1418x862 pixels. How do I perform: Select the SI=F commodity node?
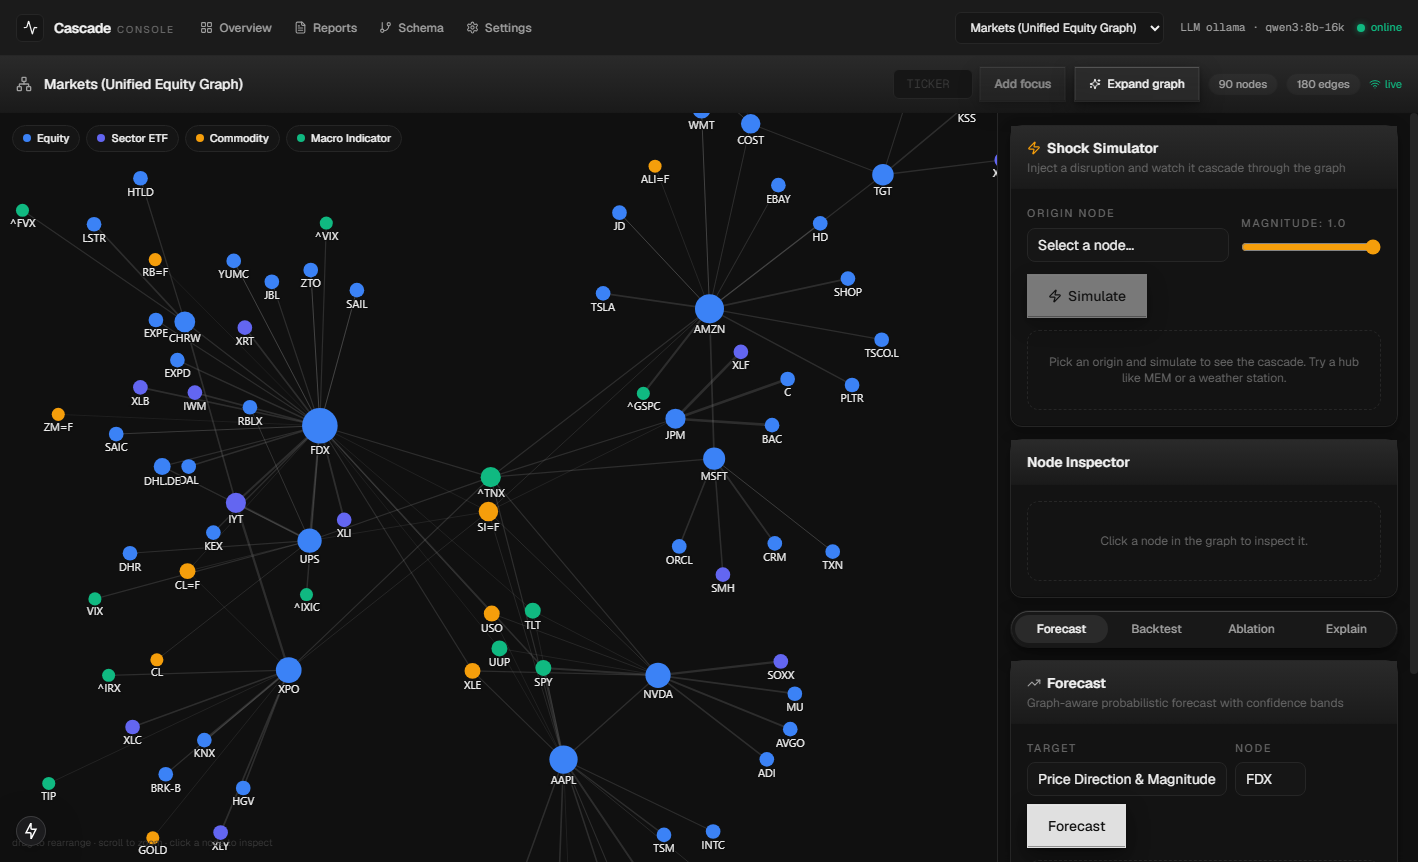point(488,511)
